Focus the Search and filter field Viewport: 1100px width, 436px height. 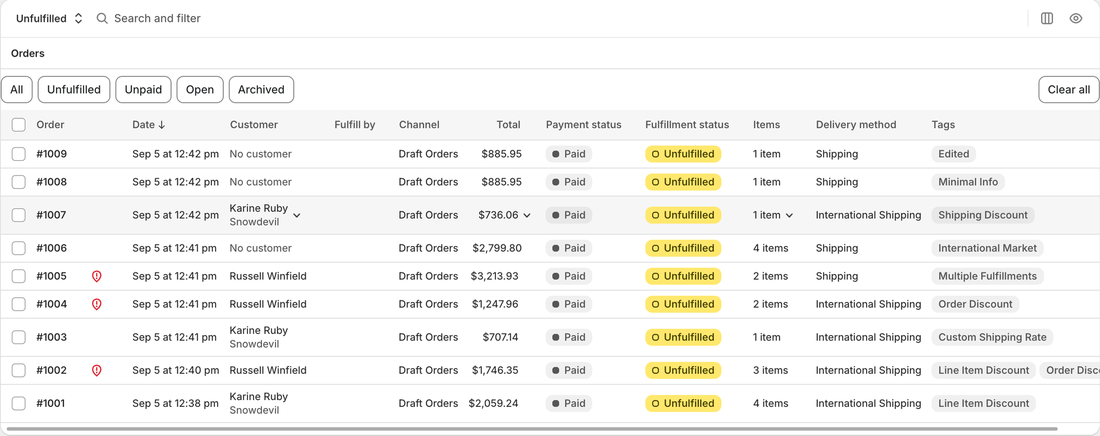(157, 18)
